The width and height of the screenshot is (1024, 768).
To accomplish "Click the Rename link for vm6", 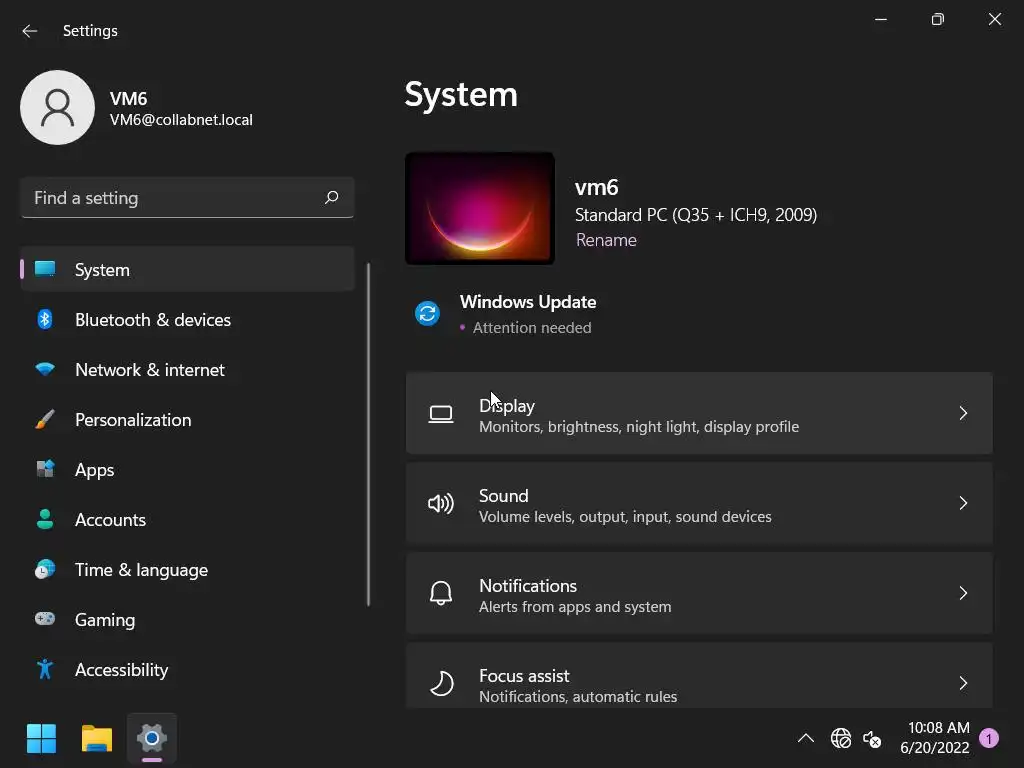I will pyautogui.click(x=606, y=240).
